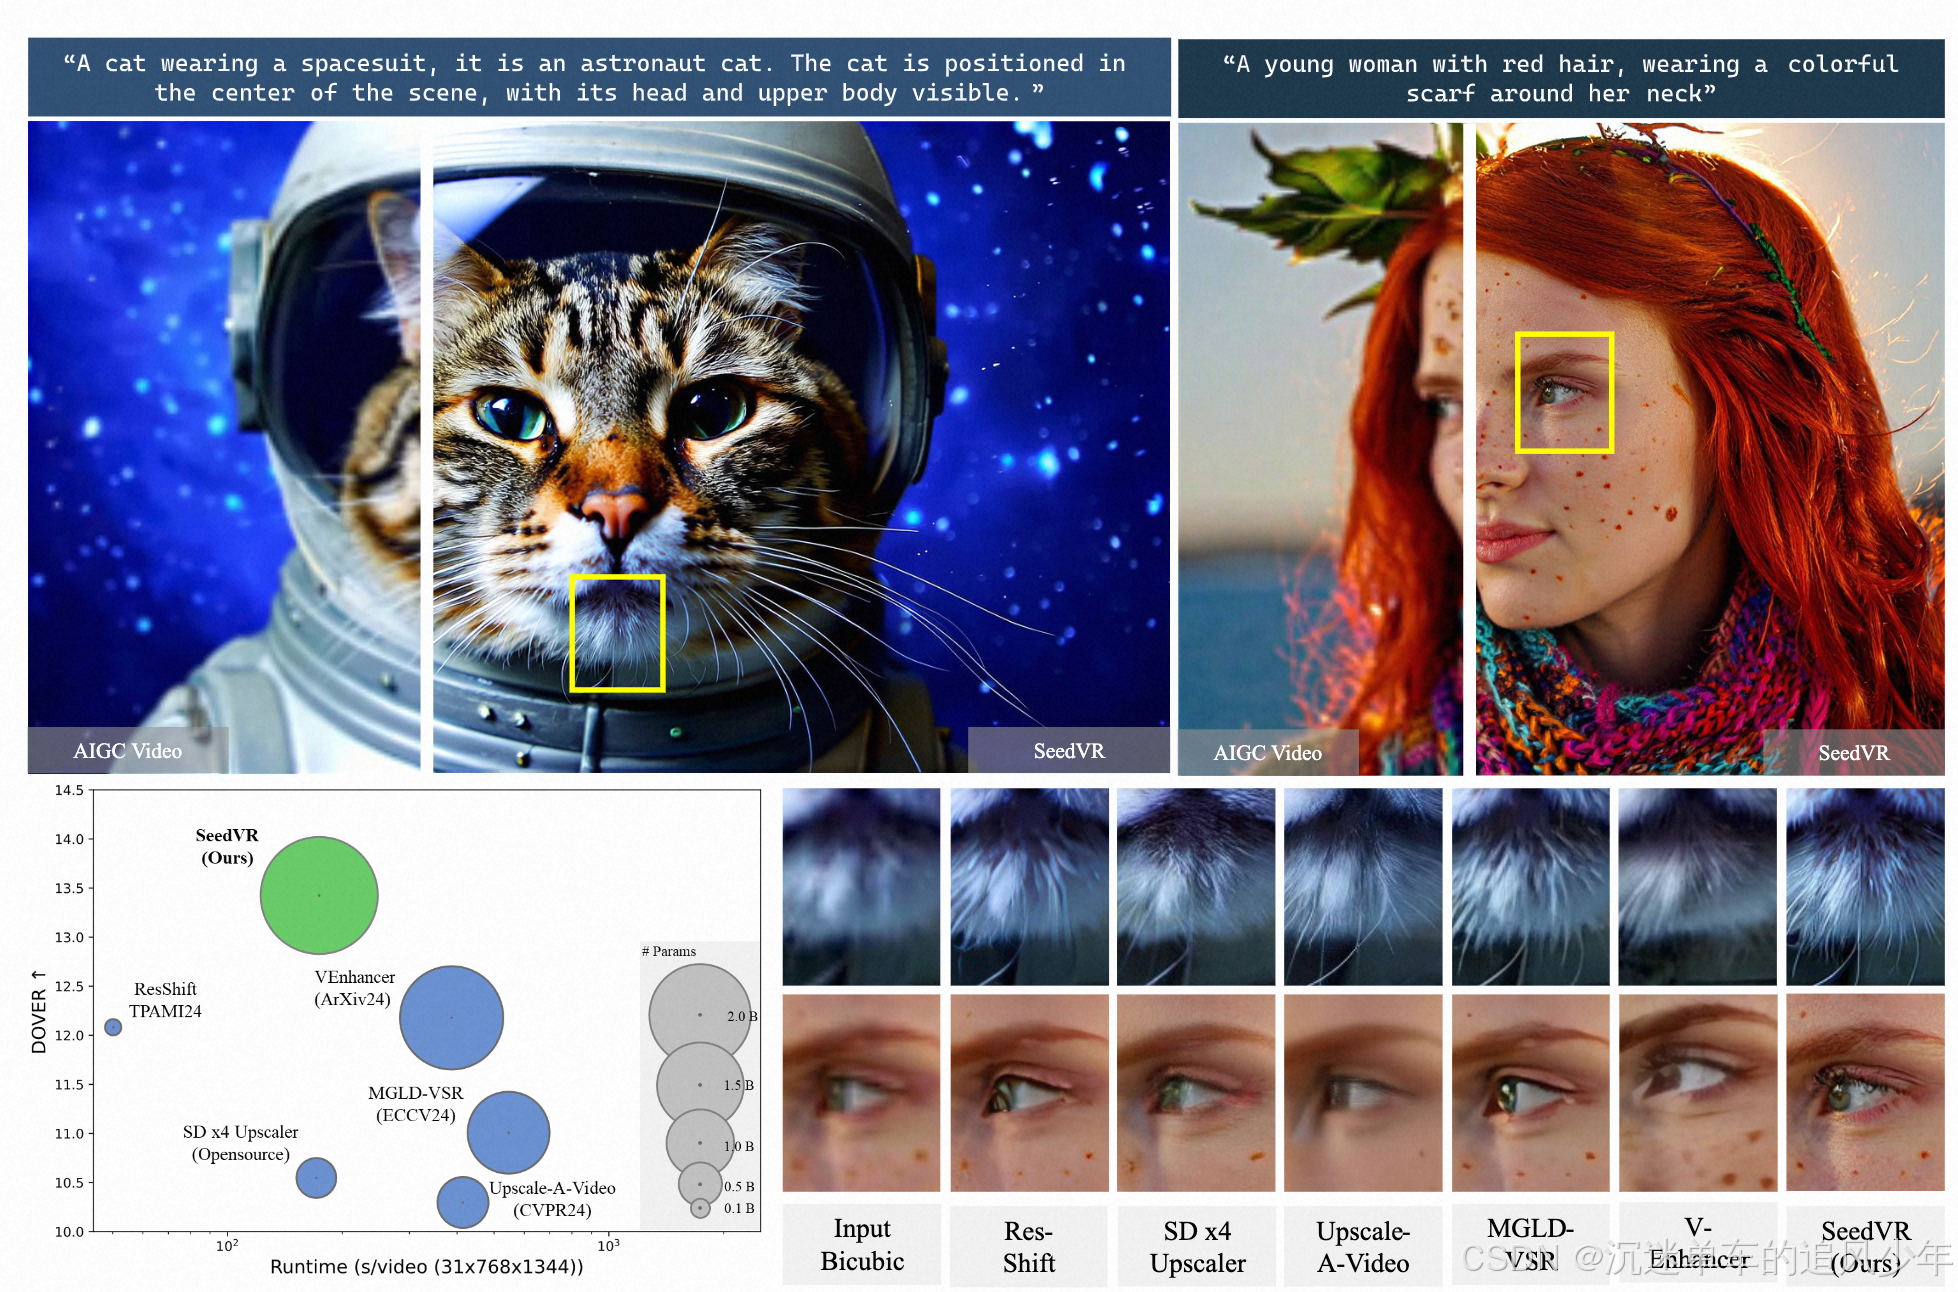Image resolution: width=1958 pixels, height=1292 pixels.
Task: Click the Upscale-A-Video blue bubble
Action: pos(462,1202)
